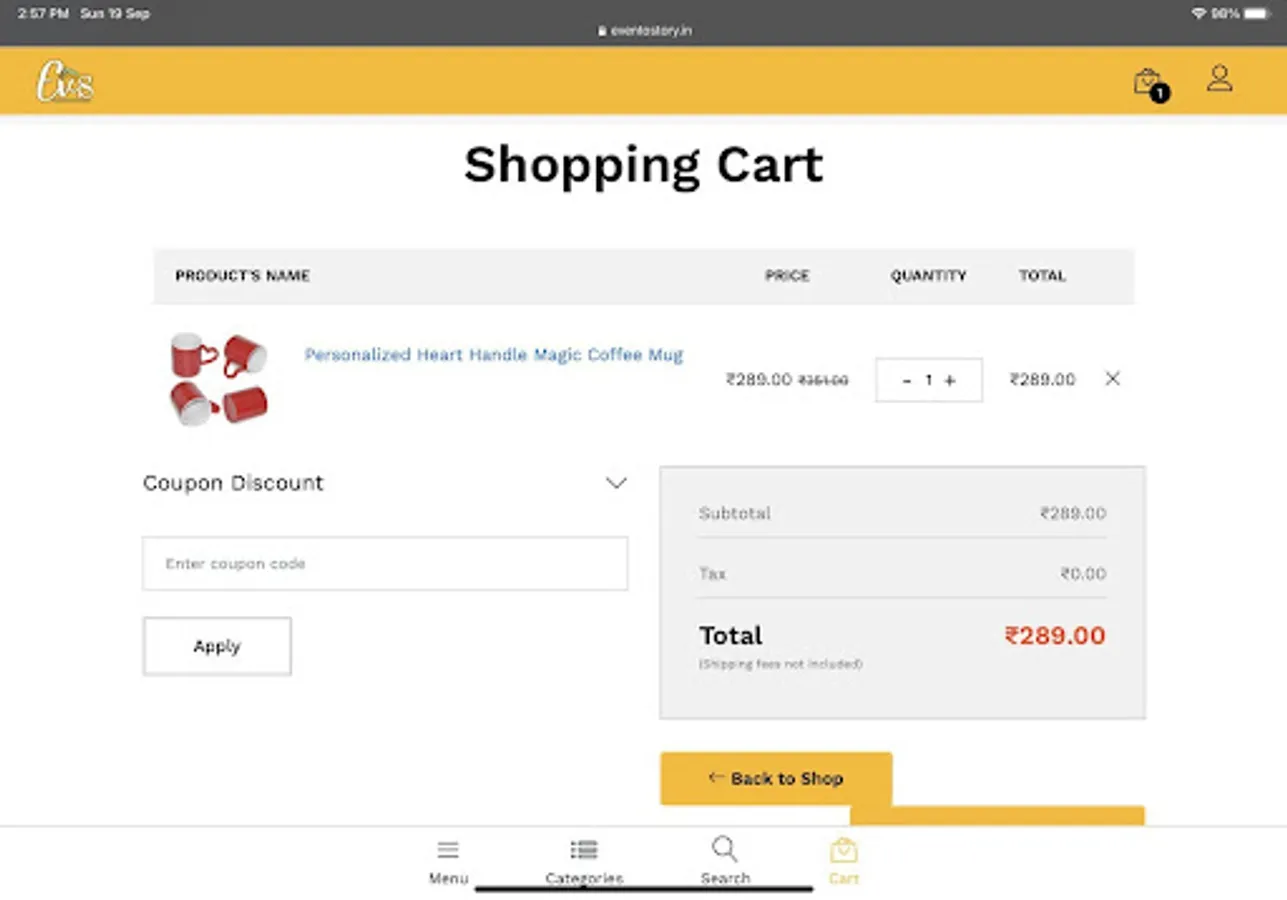Viewport: 1287px width, 900px height.
Task: Open the bottom Menu hamburger icon
Action: point(448,851)
